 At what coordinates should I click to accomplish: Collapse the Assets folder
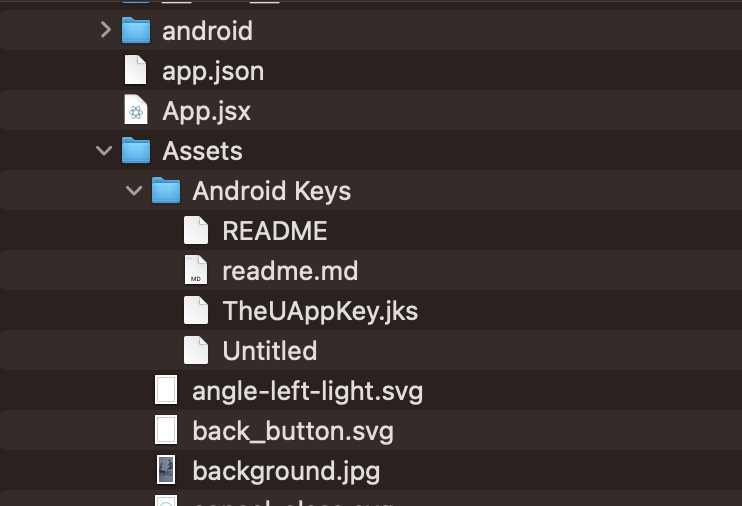pos(104,151)
